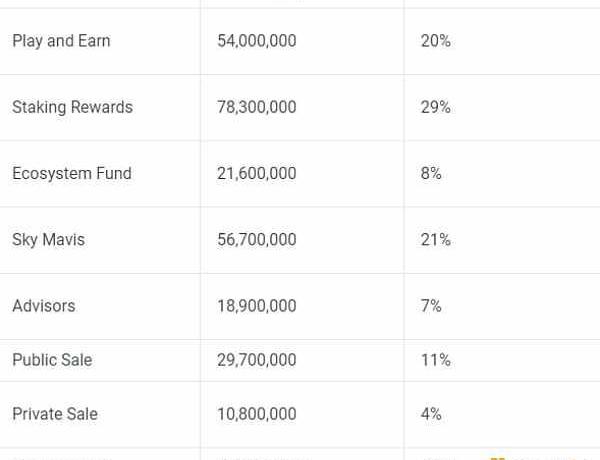The height and width of the screenshot is (460, 600).
Task: Select the 11% percentage cell
Action: click(x=435, y=360)
